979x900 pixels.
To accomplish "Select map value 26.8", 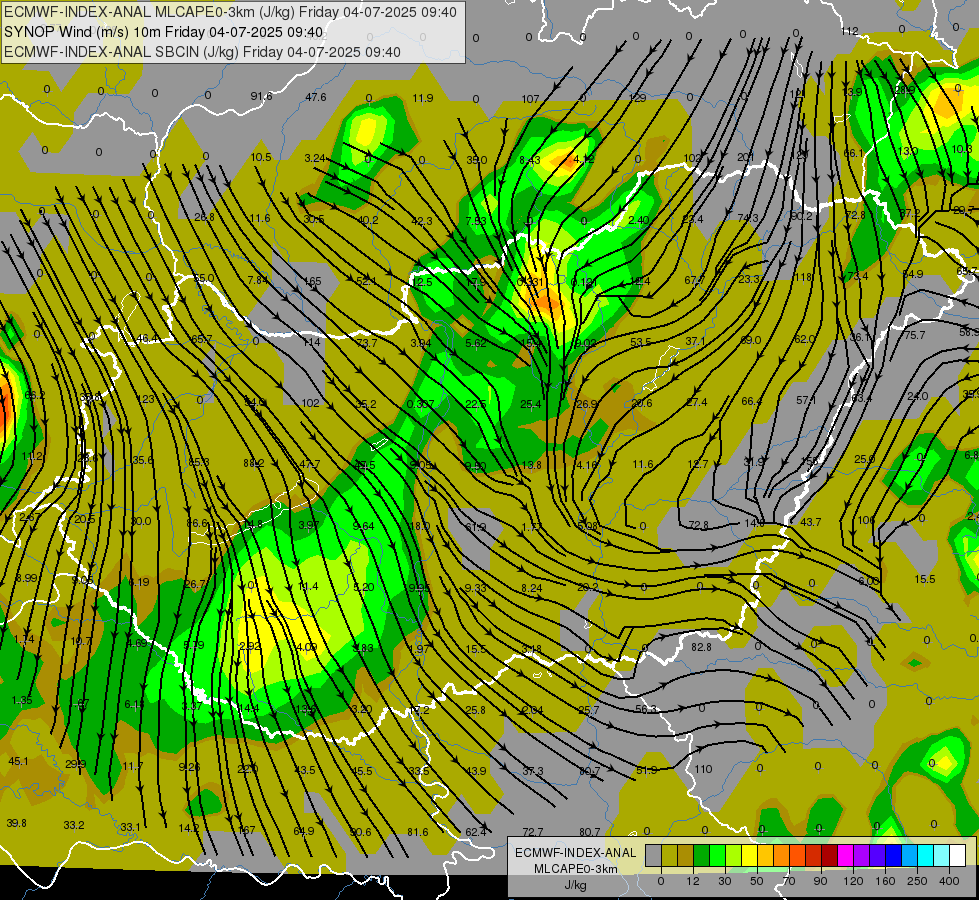I will [204, 217].
